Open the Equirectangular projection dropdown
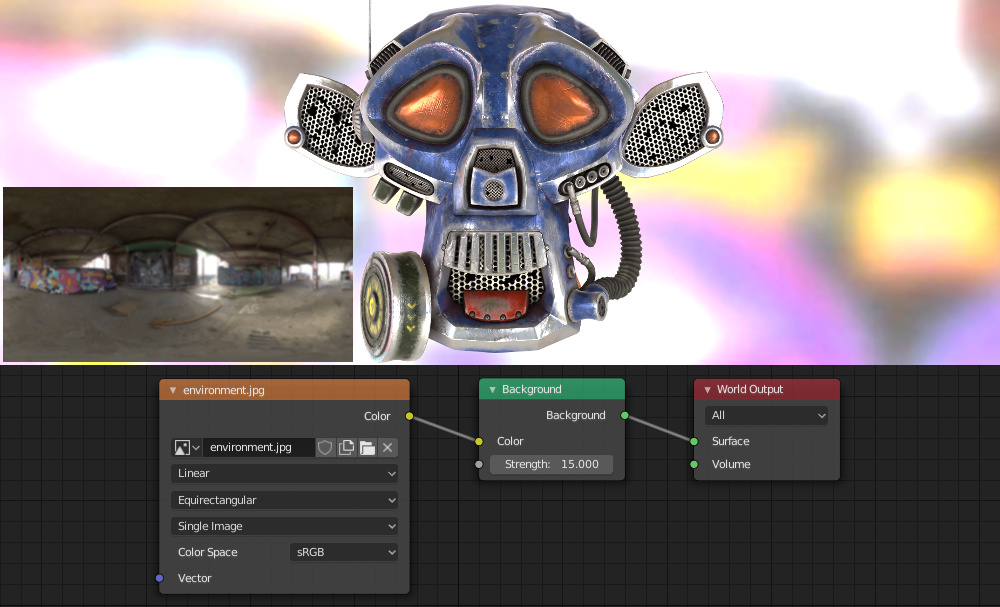 (x=284, y=500)
